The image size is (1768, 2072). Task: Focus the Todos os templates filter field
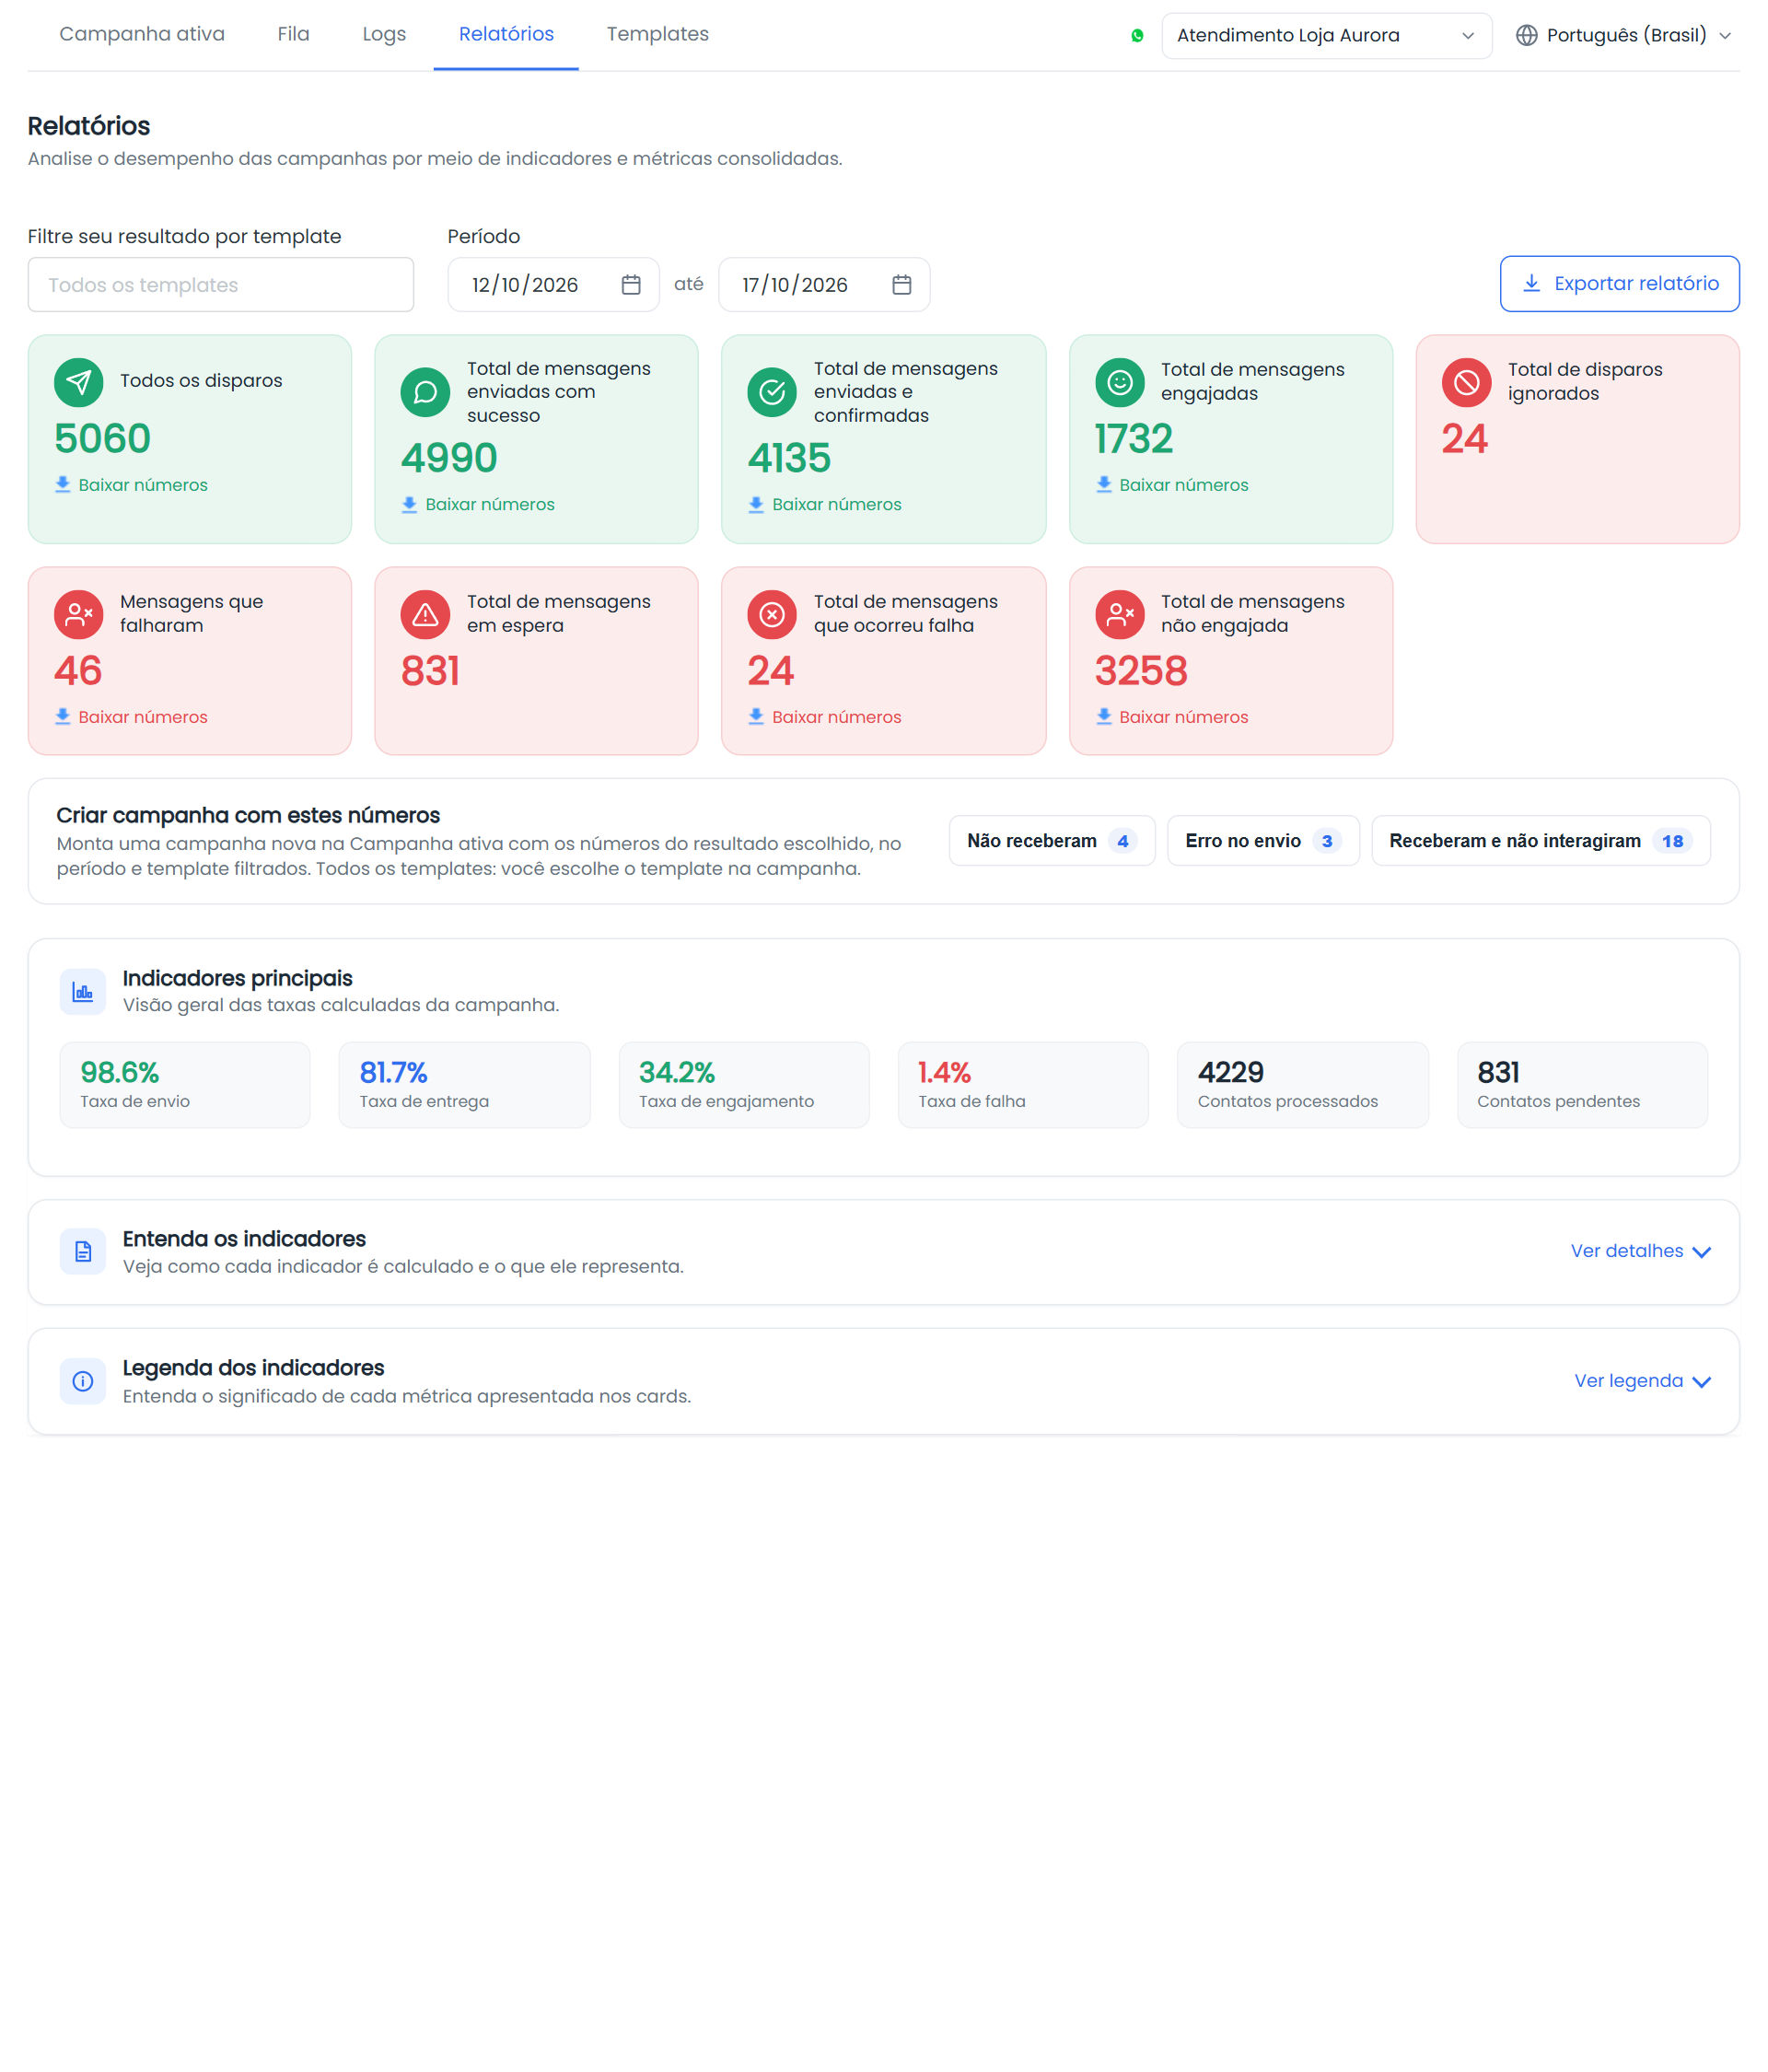point(221,285)
